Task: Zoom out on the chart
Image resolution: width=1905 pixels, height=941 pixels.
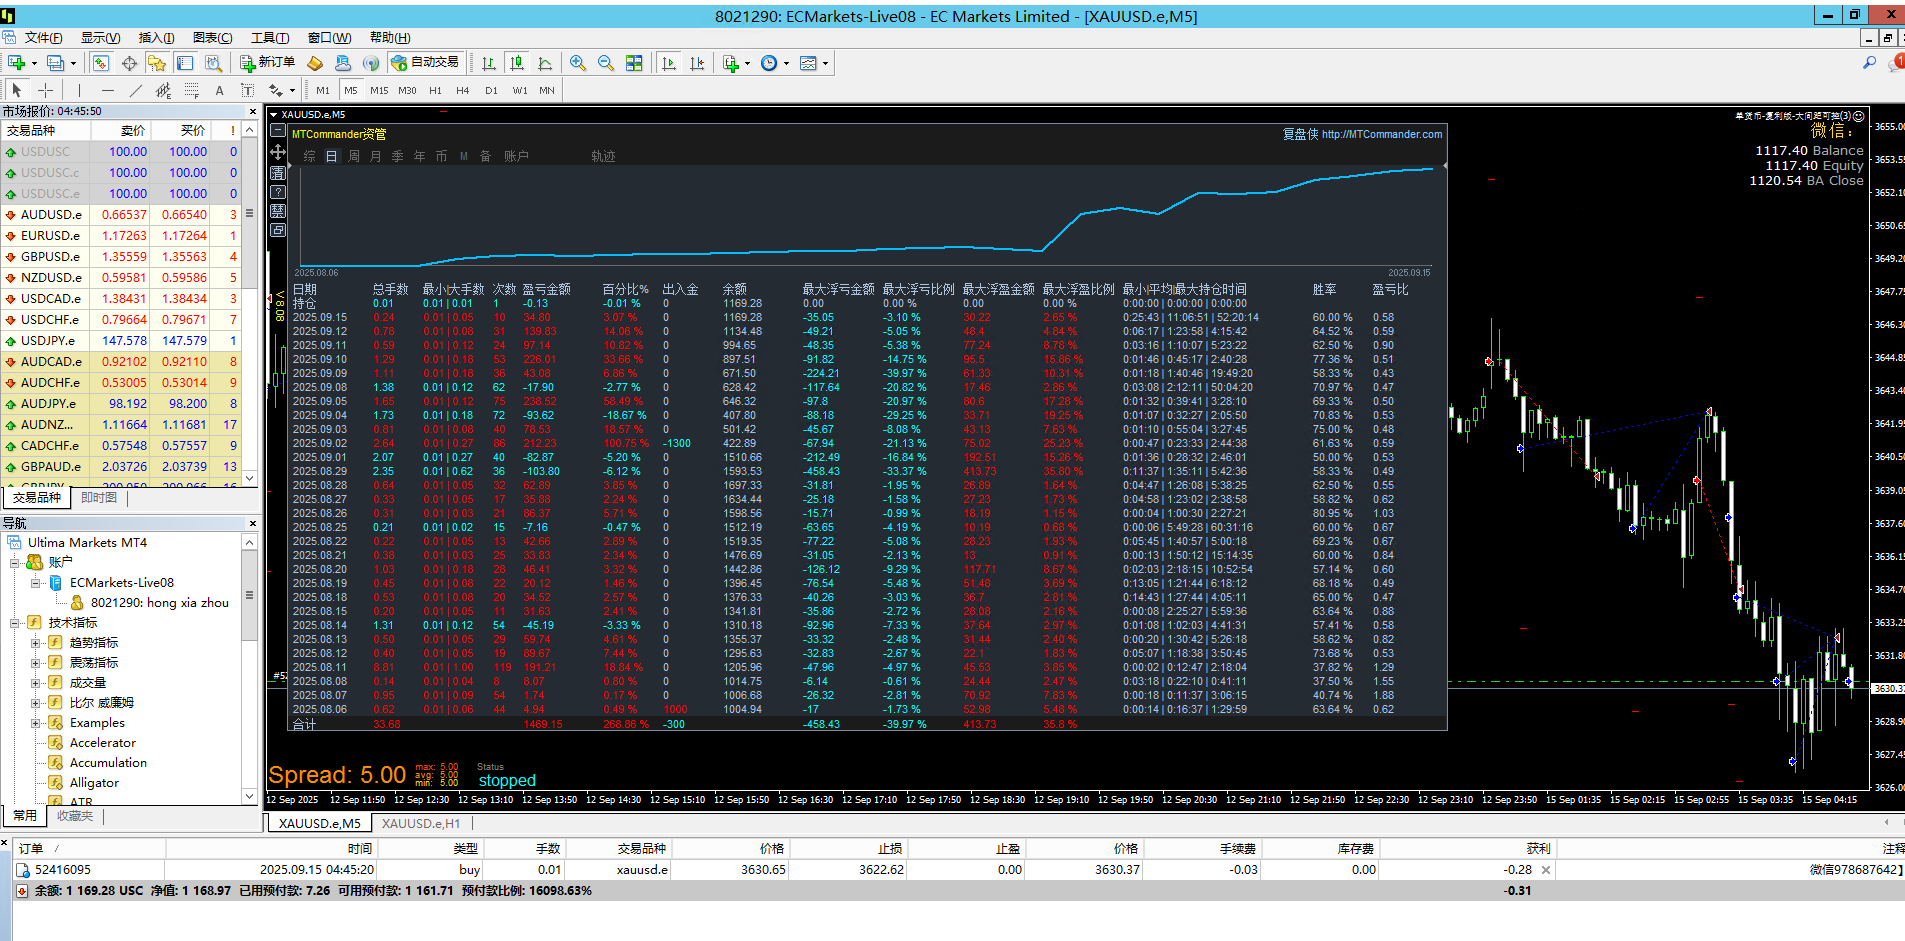Action: click(606, 63)
